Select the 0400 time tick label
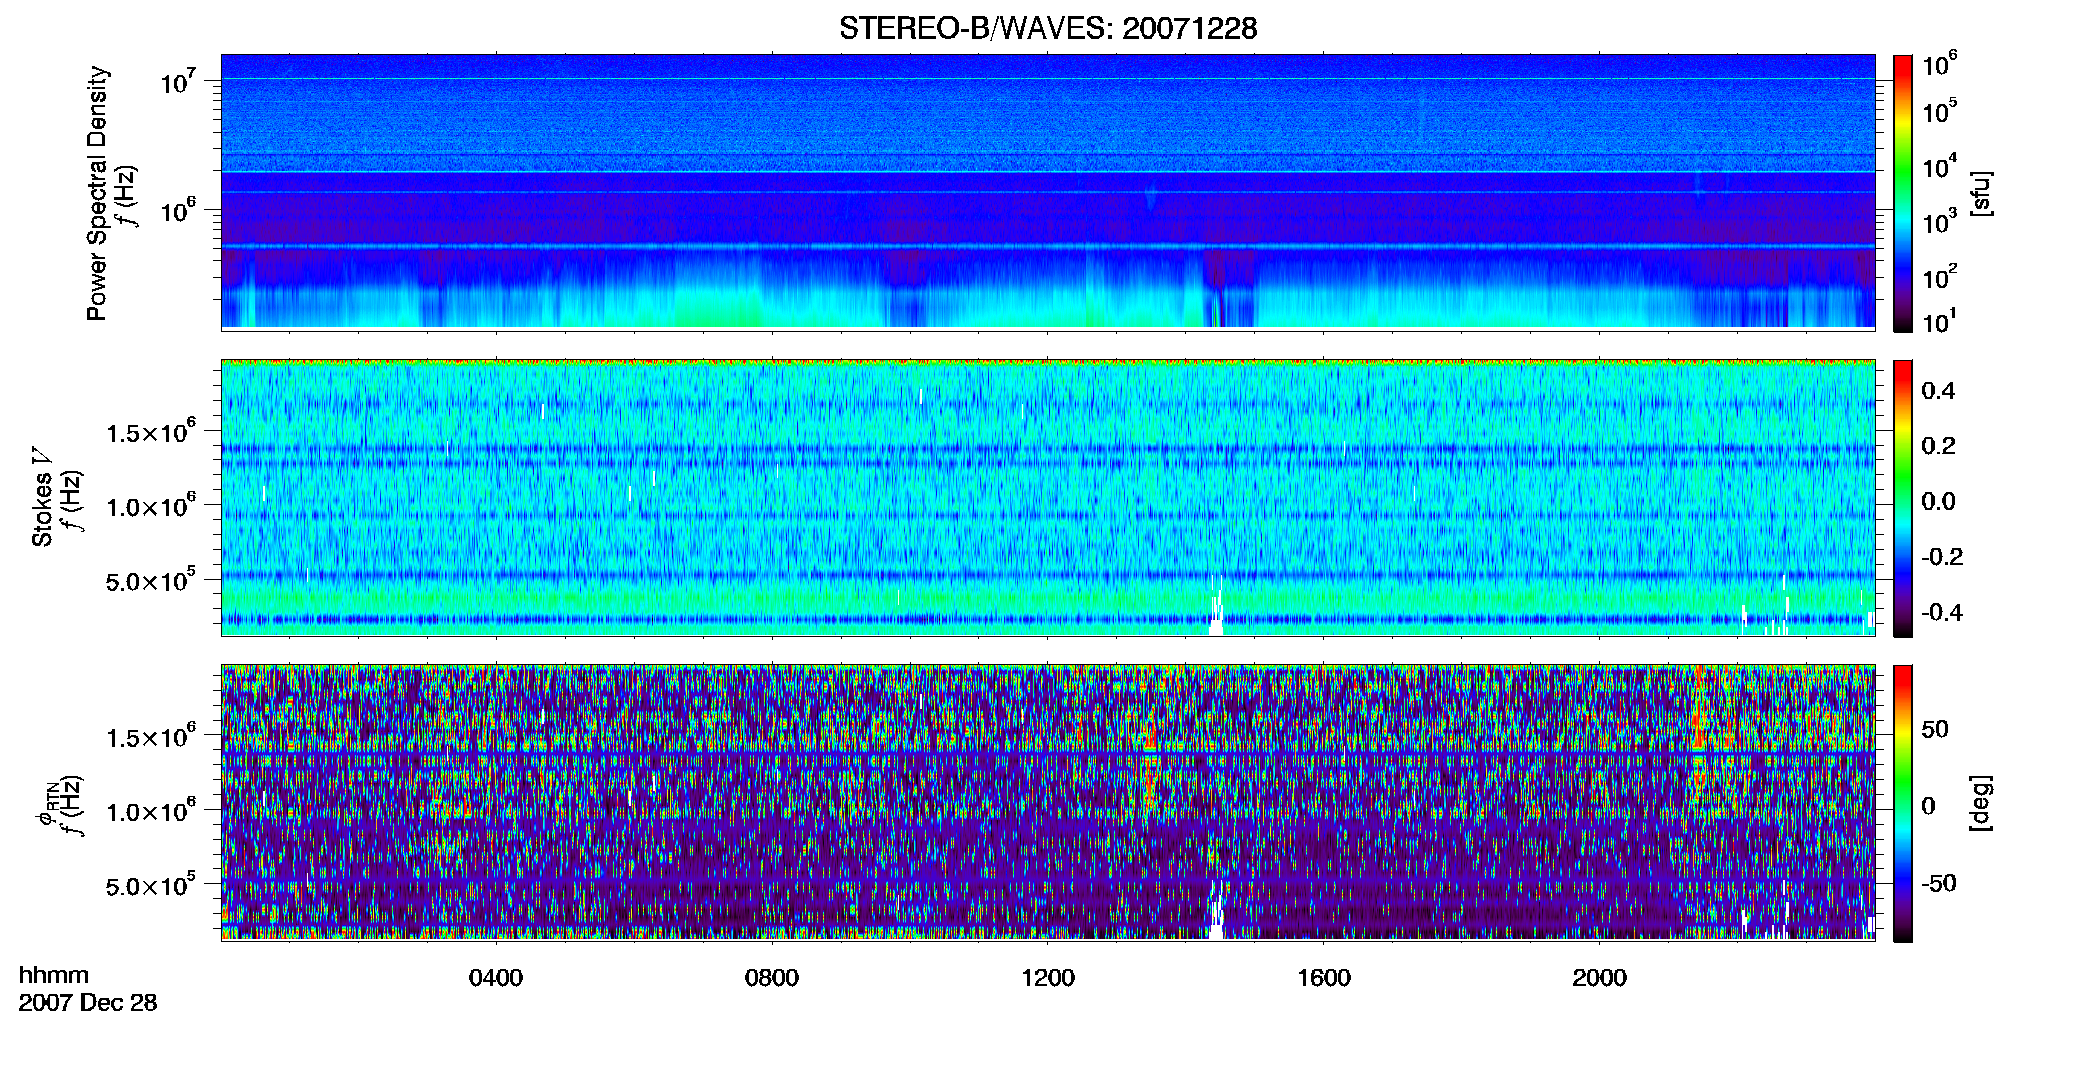This screenshot has width=2096, height=1080. [496, 978]
